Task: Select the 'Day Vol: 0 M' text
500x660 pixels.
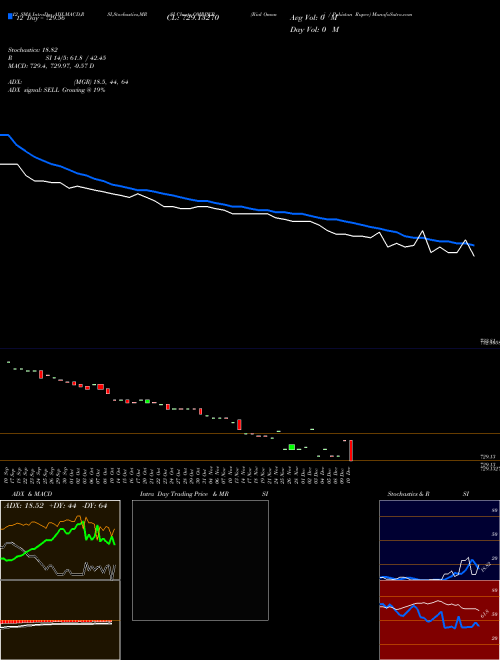Action: coord(314,30)
